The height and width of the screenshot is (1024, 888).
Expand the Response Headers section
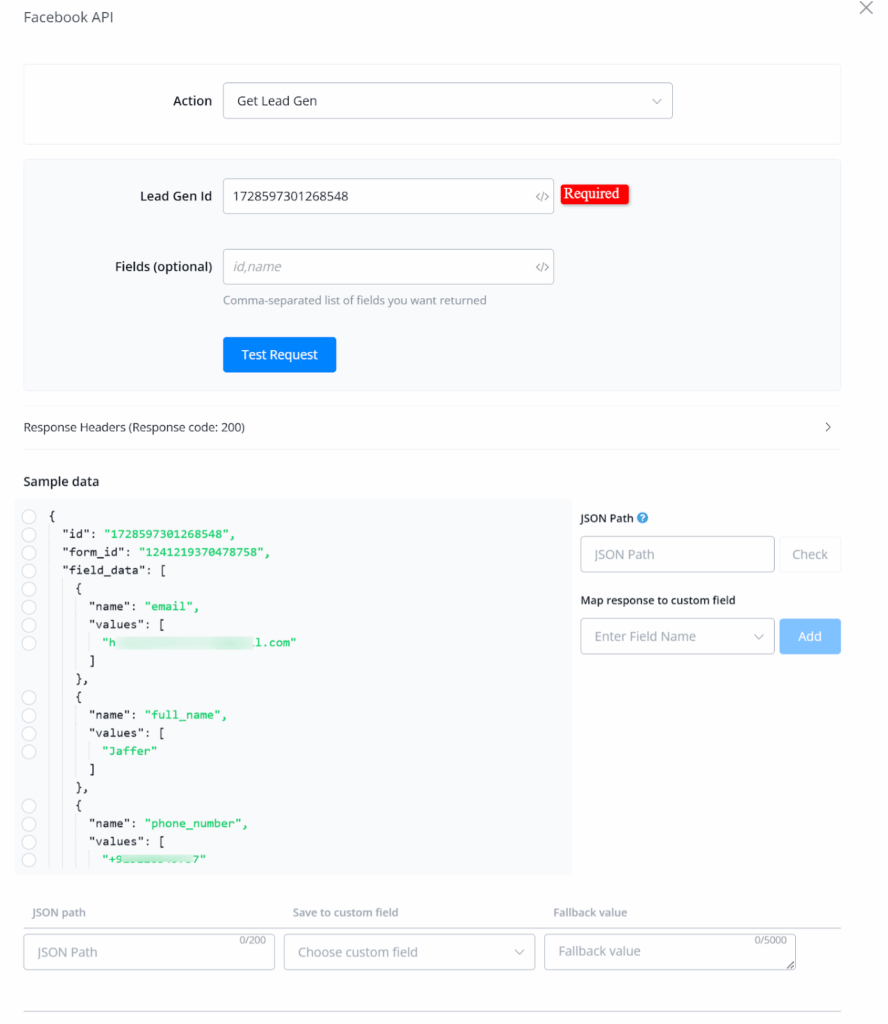tap(827, 427)
